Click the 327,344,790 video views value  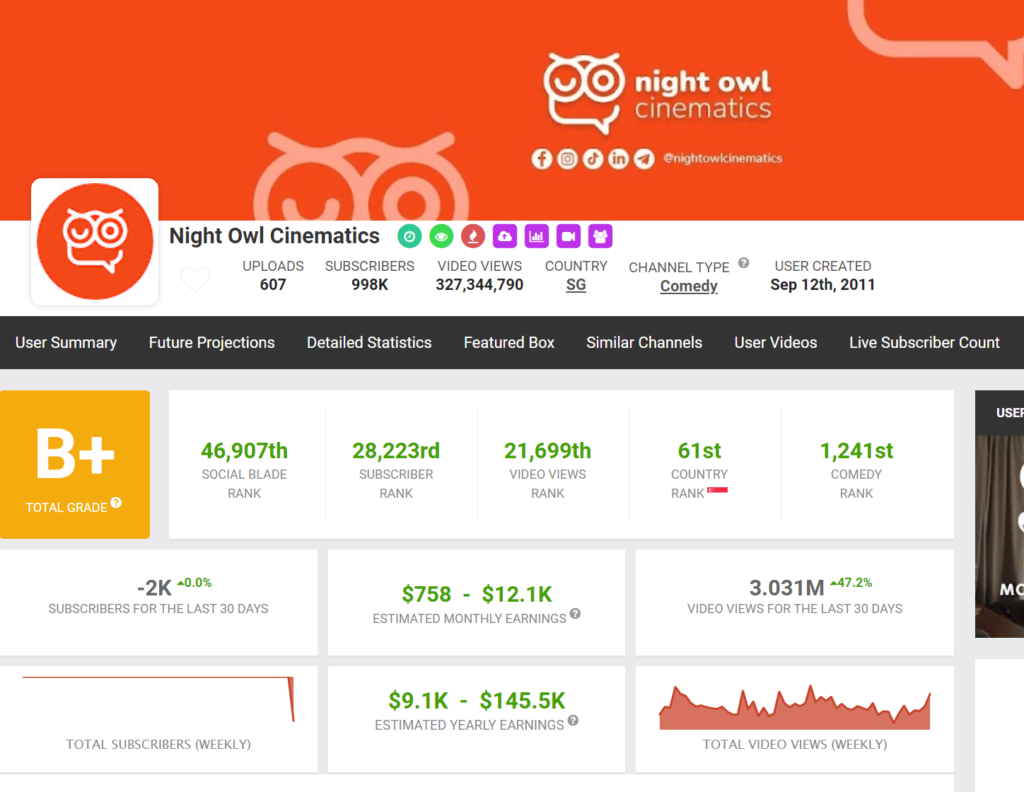pyautogui.click(x=479, y=285)
